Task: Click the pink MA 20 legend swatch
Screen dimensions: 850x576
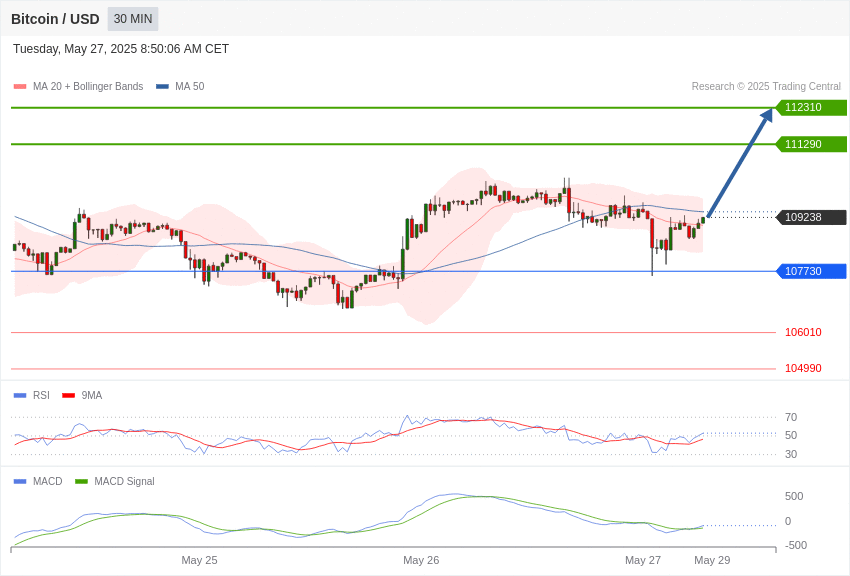Action: pos(20,87)
